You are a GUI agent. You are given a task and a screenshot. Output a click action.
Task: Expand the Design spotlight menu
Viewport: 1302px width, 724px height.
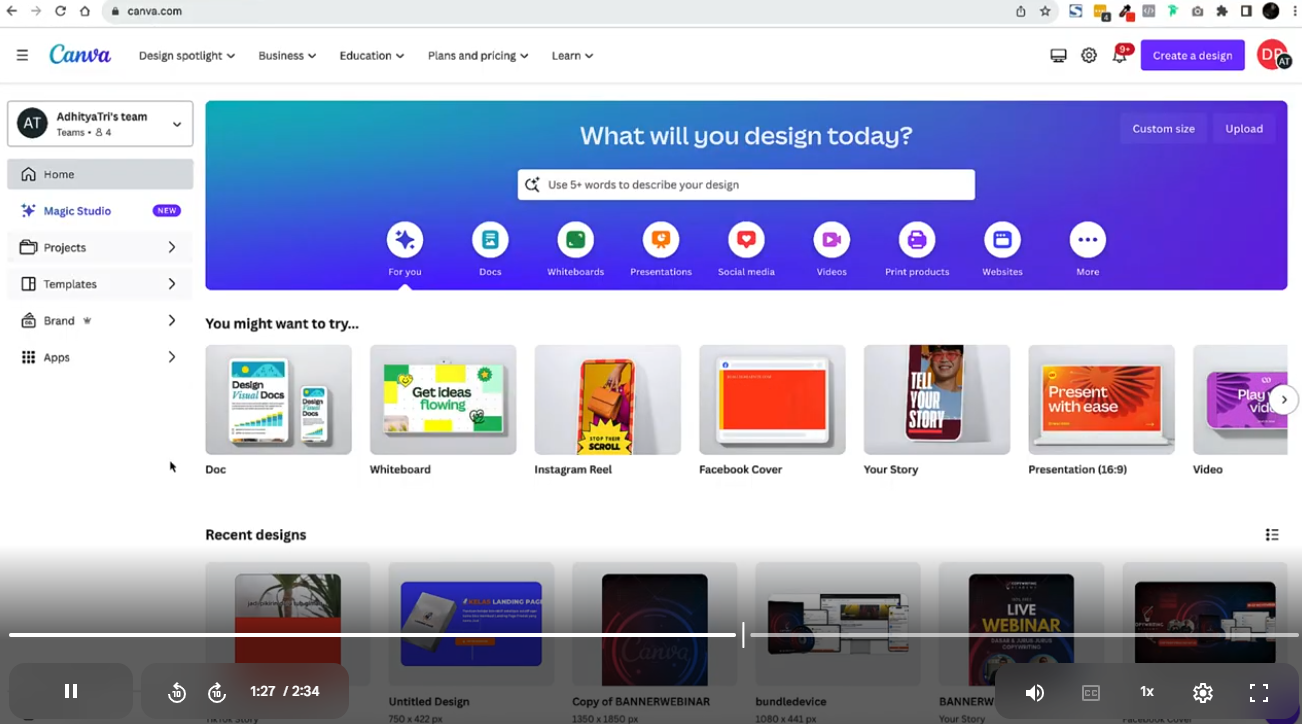point(187,56)
